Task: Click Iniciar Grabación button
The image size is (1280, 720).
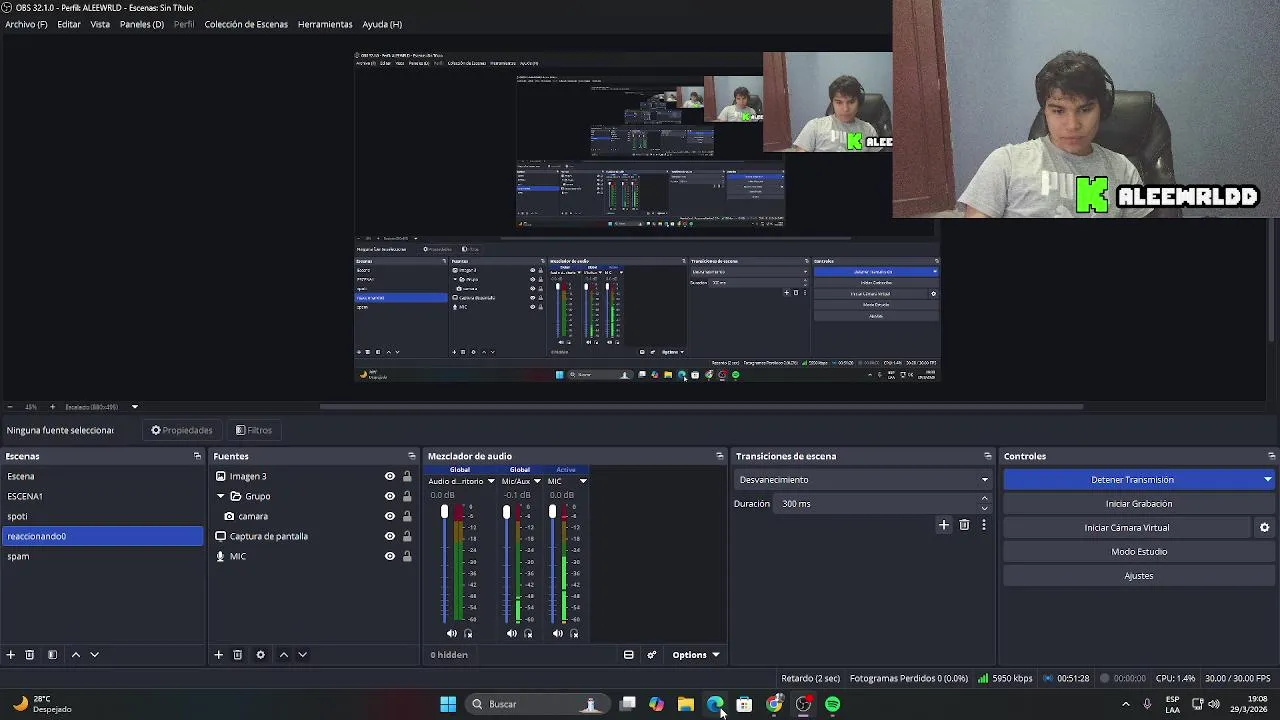Action: [x=1139, y=504]
